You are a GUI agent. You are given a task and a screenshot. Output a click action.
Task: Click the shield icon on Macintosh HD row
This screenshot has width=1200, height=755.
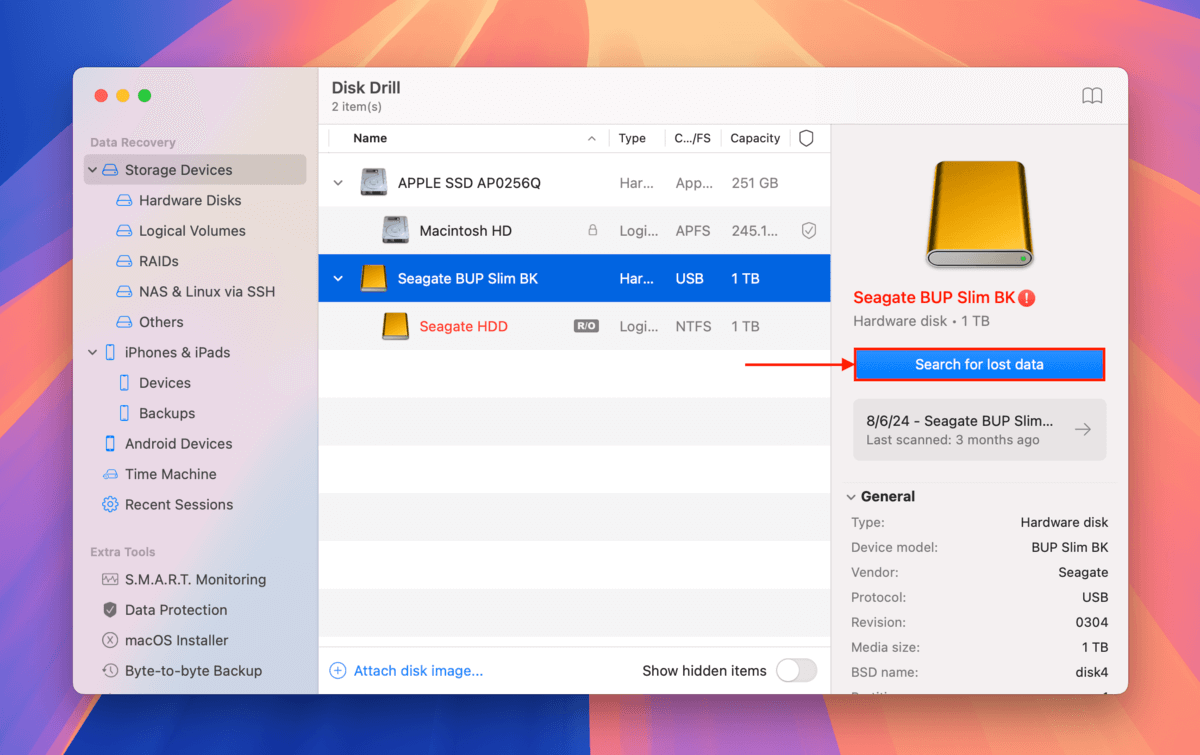tap(809, 231)
